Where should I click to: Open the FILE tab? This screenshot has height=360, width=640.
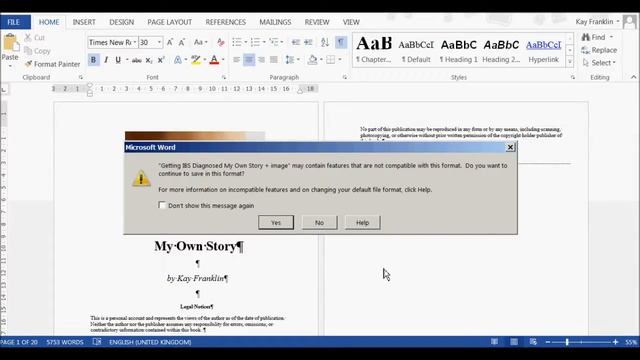click(x=13, y=22)
